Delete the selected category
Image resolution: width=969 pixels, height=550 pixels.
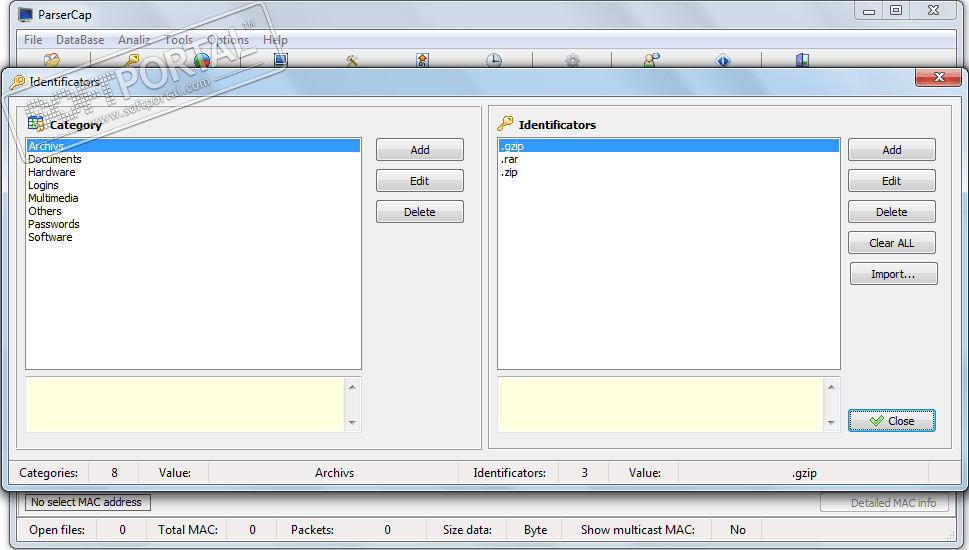pyautogui.click(x=420, y=211)
